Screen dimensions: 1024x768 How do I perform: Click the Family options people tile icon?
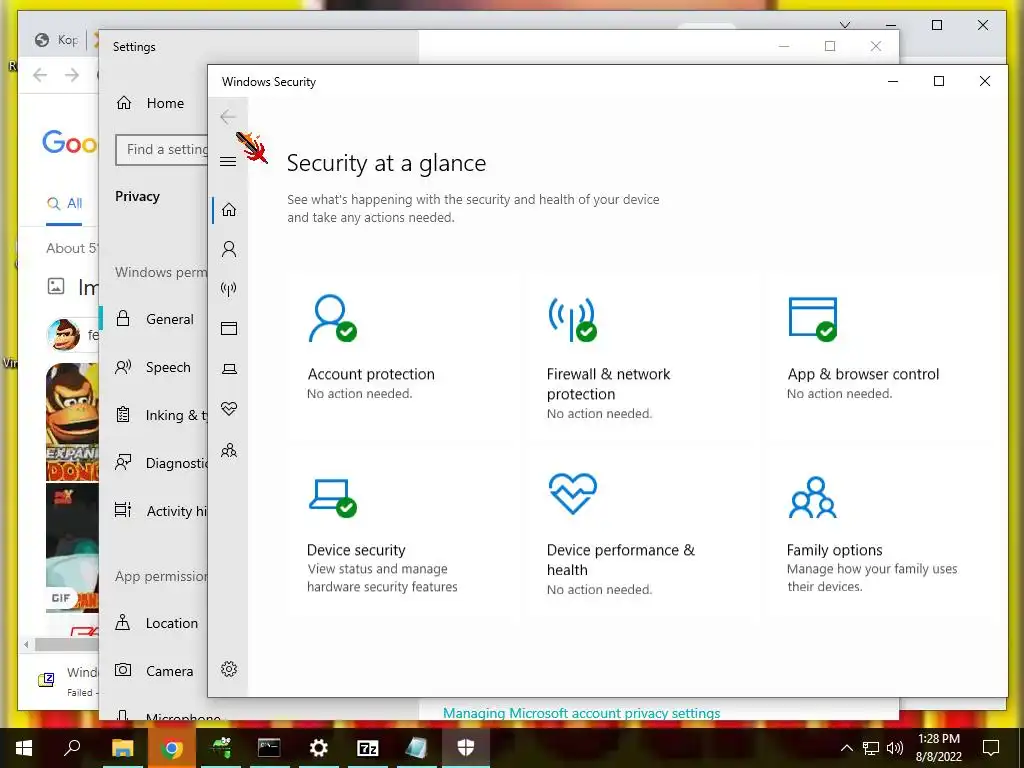pos(812,498)
